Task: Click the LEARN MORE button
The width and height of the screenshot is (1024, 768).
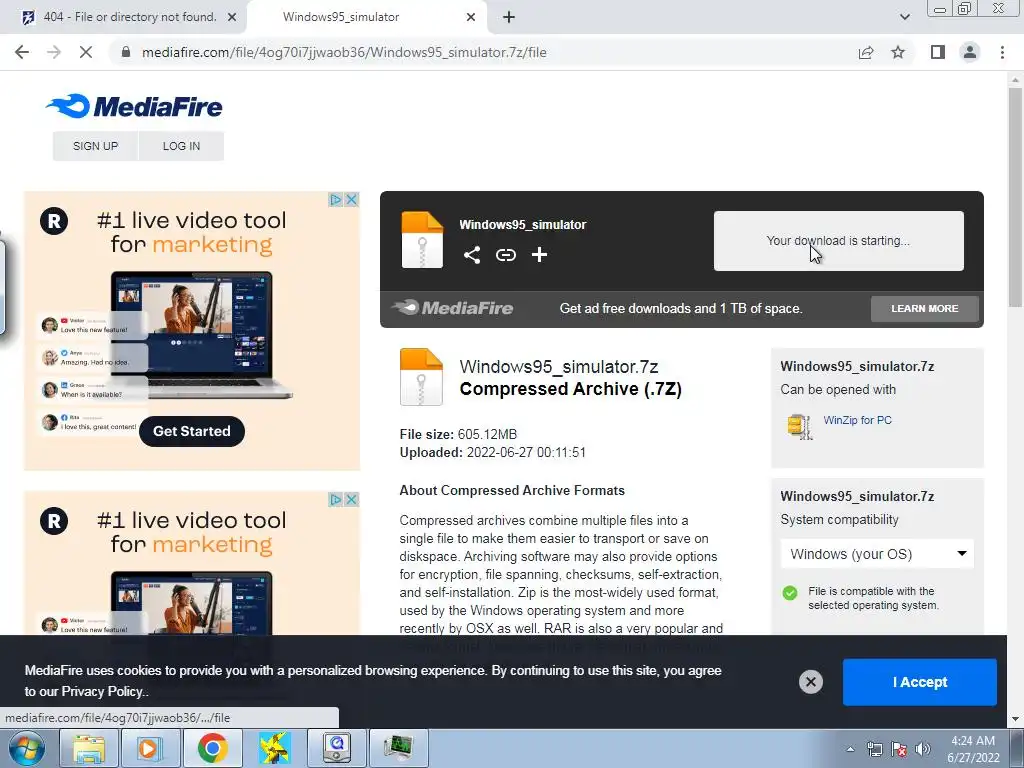Action: click(x=925, y=308)
